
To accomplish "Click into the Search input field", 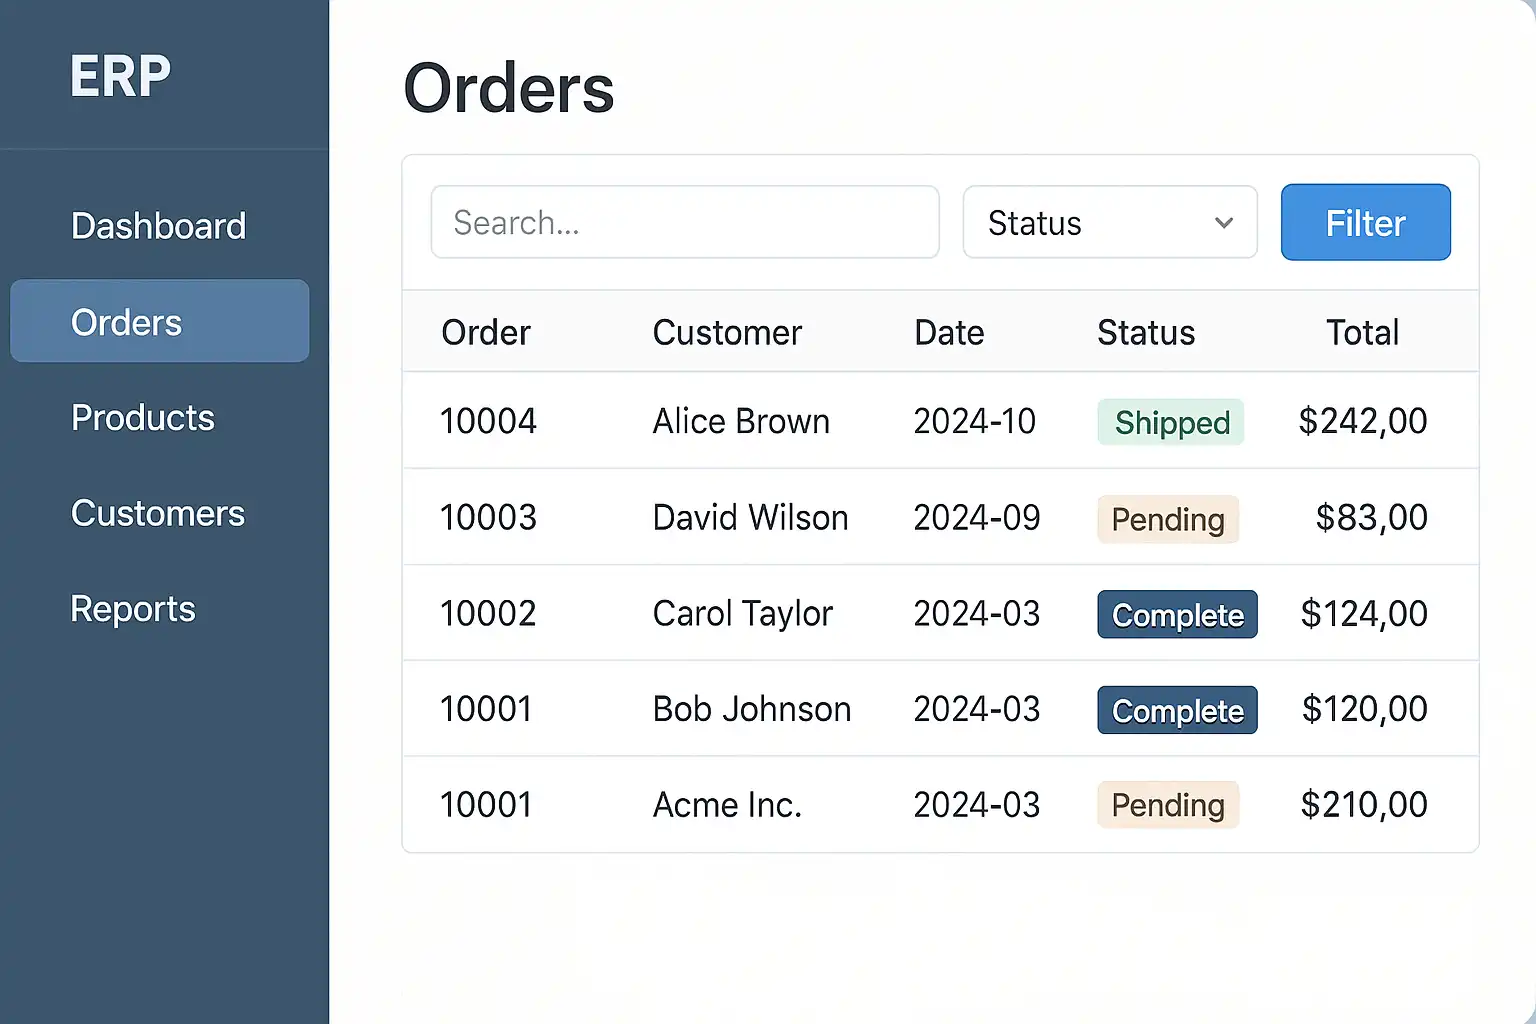I will point(684,222).
